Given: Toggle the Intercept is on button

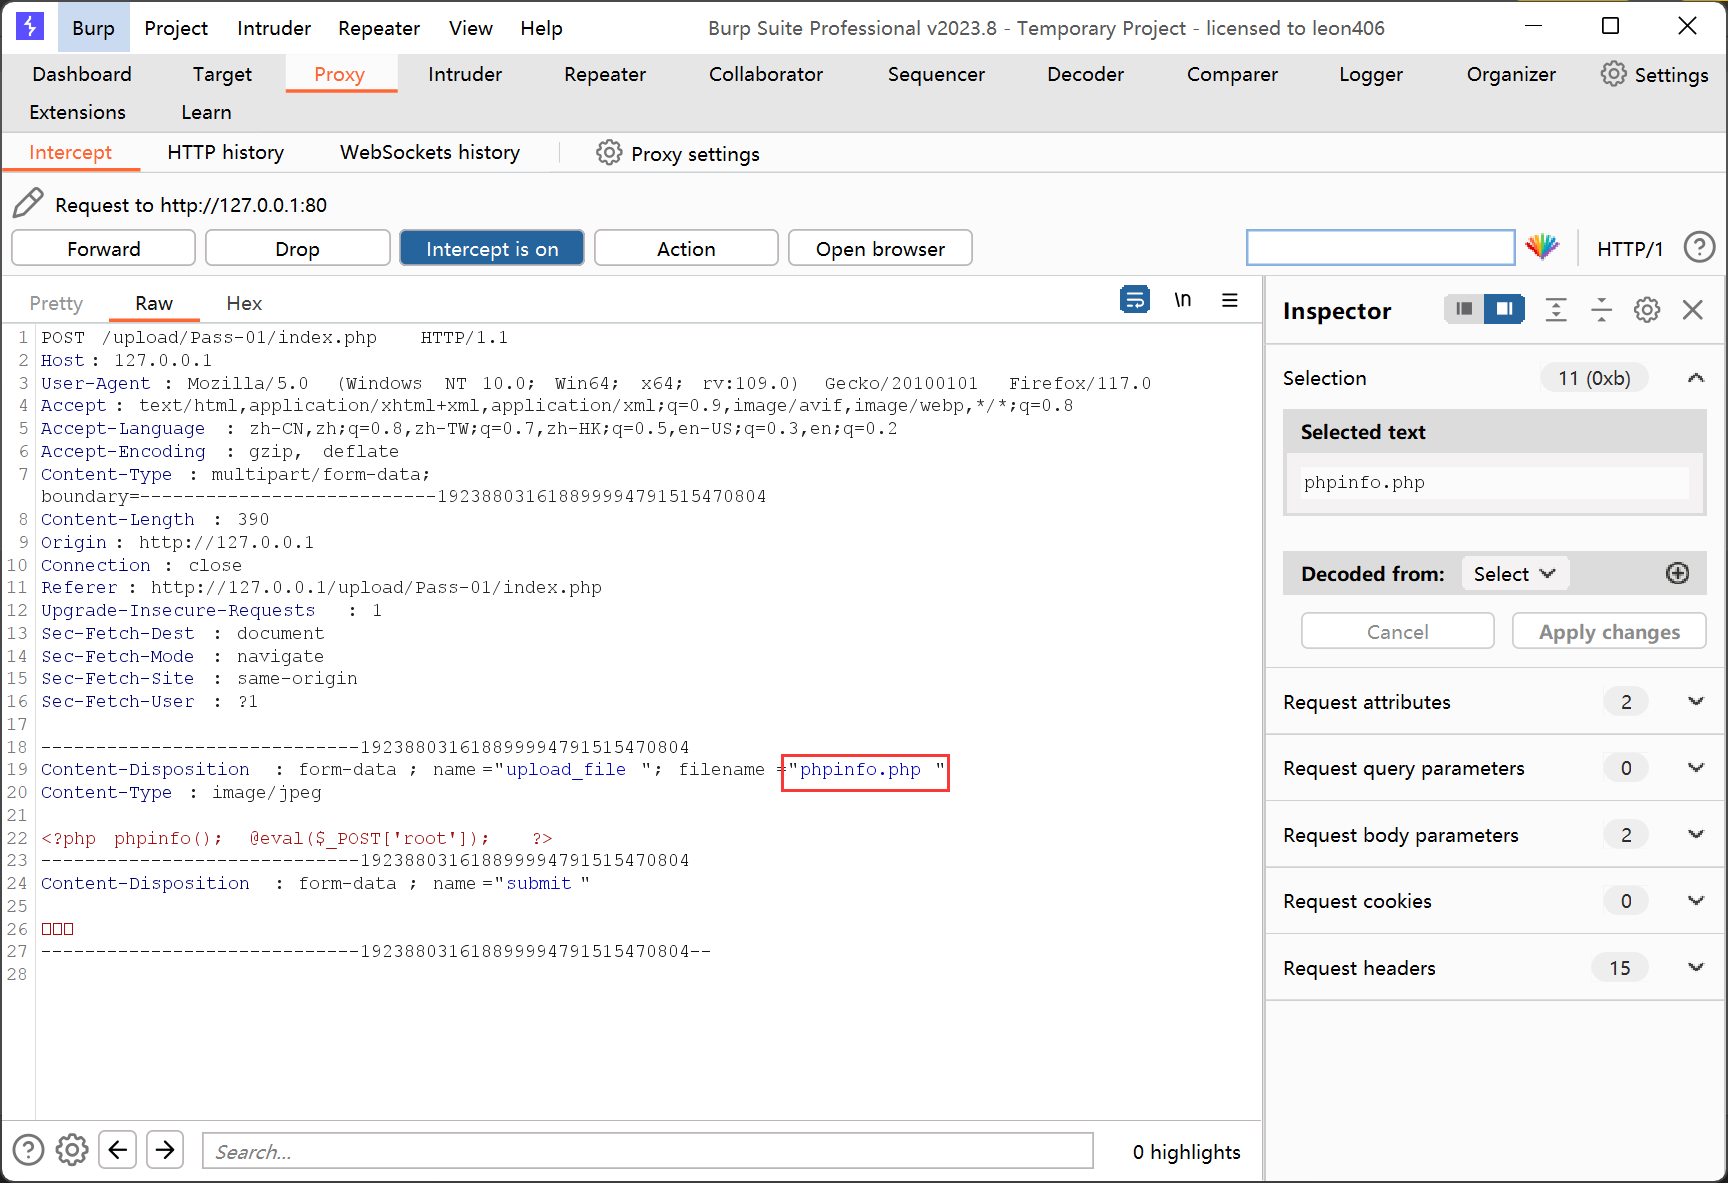Looking at the screenshot, I should point(492,248).
